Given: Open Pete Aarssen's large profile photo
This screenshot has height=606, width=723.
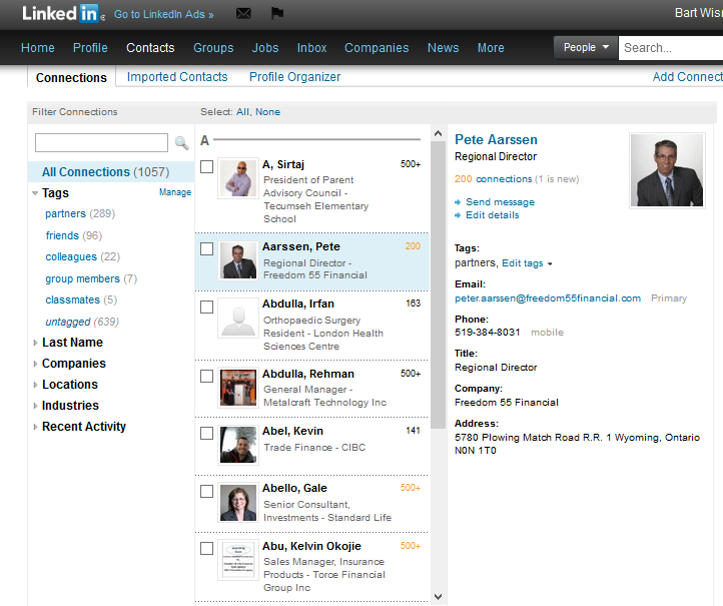Looking at the screenshot, I should coord(667,170).
